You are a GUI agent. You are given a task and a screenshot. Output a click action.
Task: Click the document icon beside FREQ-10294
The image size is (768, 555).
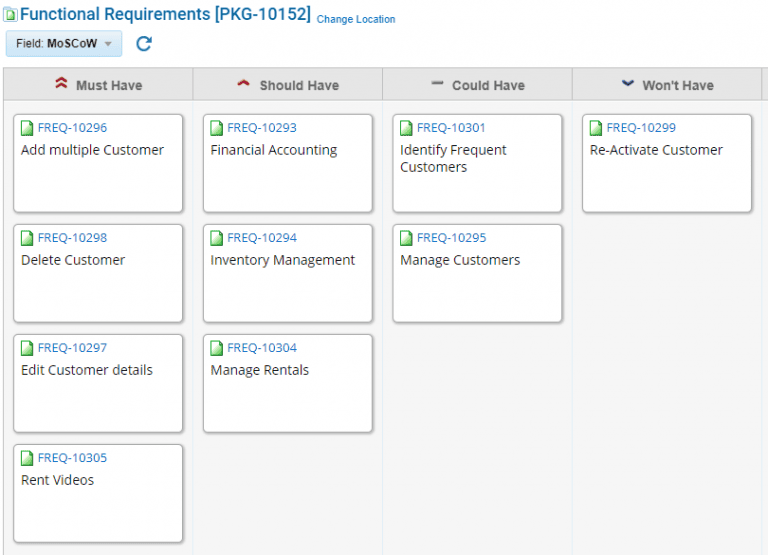(x=216, y=238)
